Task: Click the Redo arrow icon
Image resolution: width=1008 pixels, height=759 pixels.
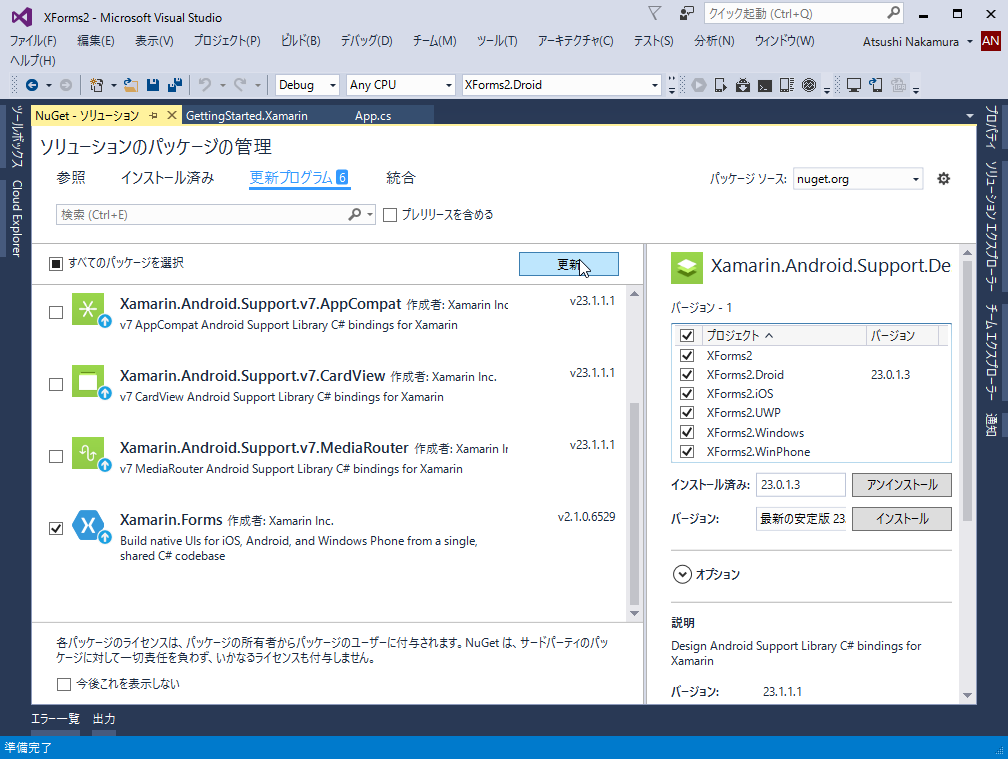Action: tap(240, 85)
